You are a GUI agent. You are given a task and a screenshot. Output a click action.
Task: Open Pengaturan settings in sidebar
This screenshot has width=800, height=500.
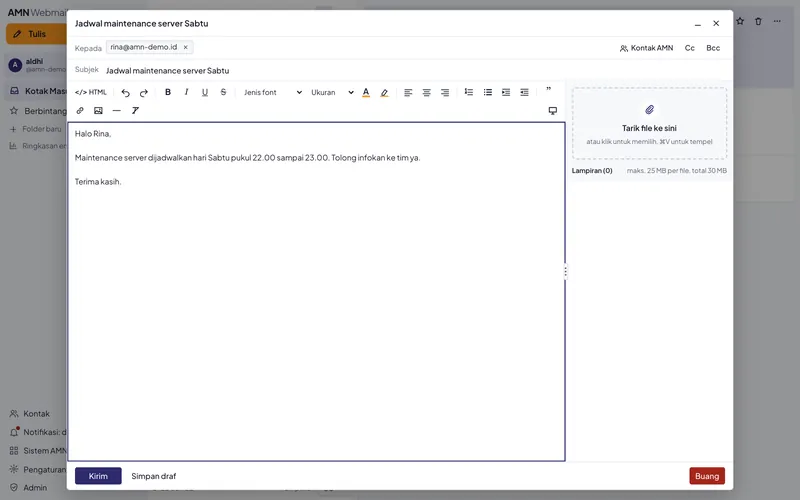tap(38, 469)
